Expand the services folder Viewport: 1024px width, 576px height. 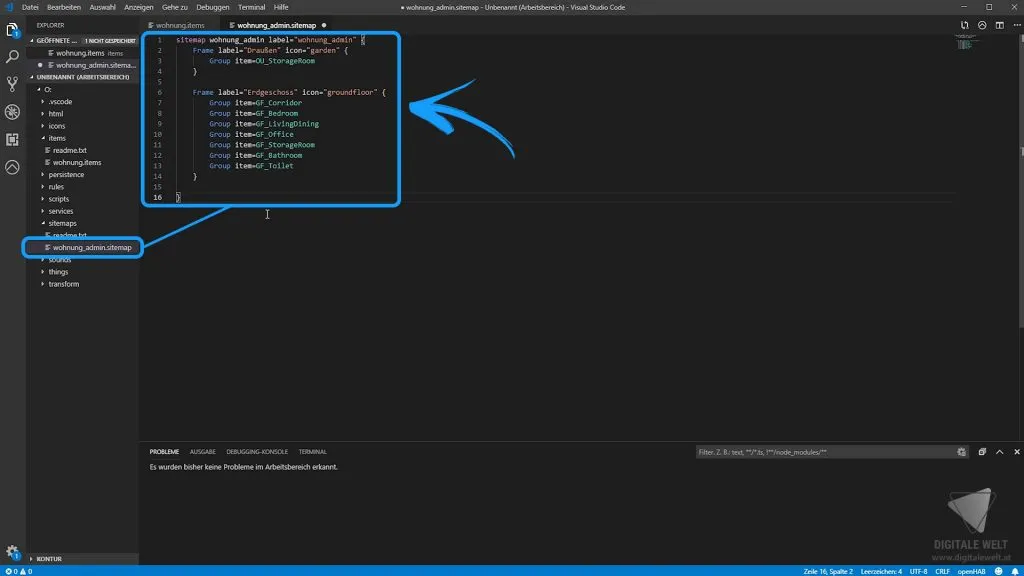pos(61,212)
